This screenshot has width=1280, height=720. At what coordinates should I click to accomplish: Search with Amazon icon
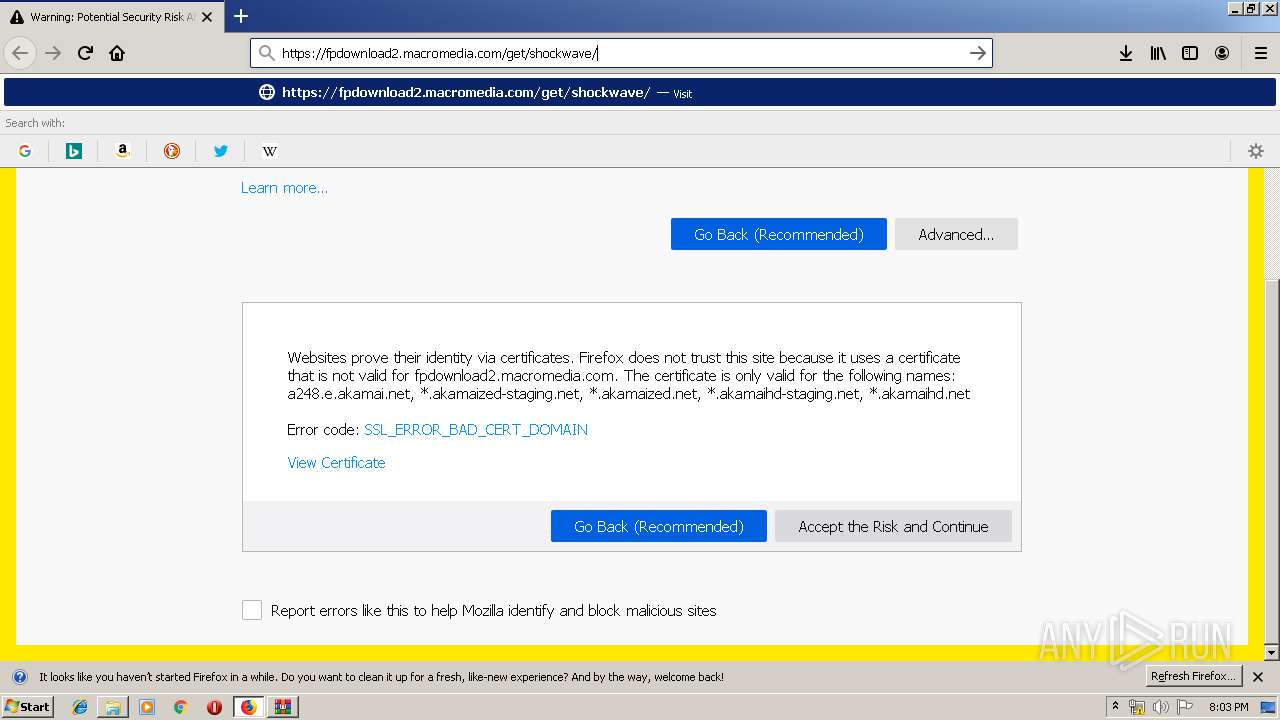click(x=123, y=151)
